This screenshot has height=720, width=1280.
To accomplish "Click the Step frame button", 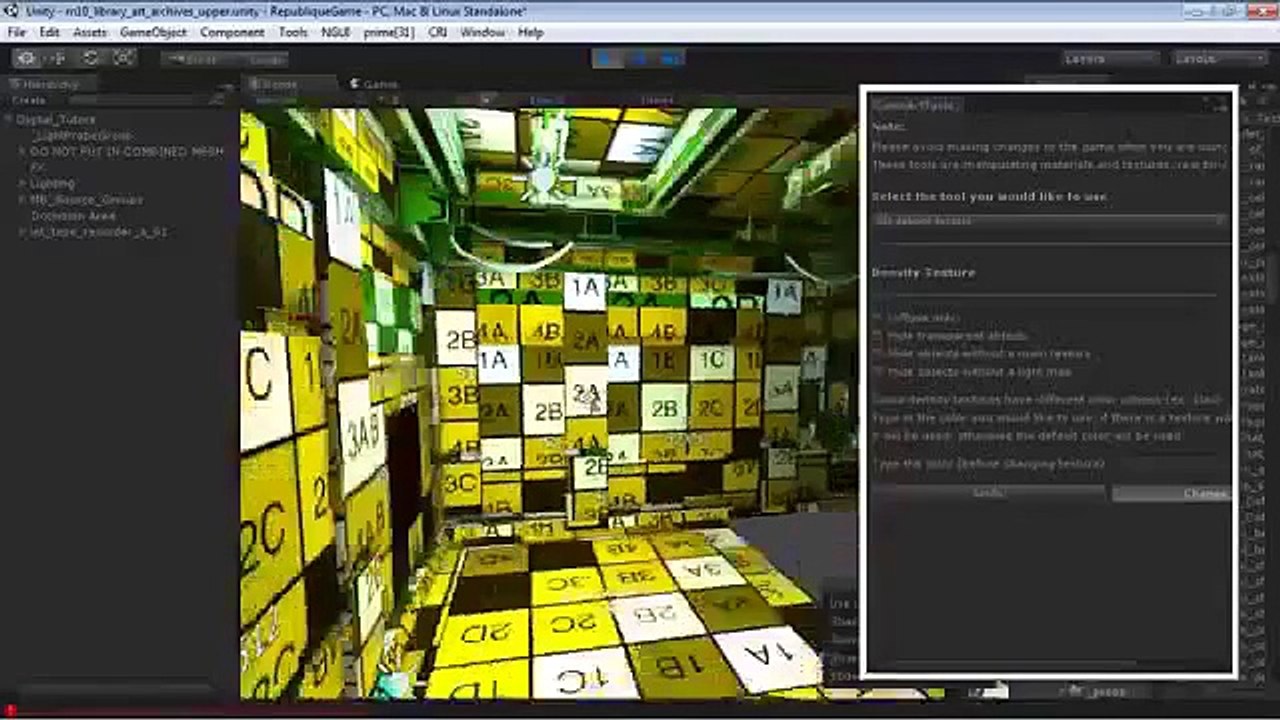I will coord(671,59).
